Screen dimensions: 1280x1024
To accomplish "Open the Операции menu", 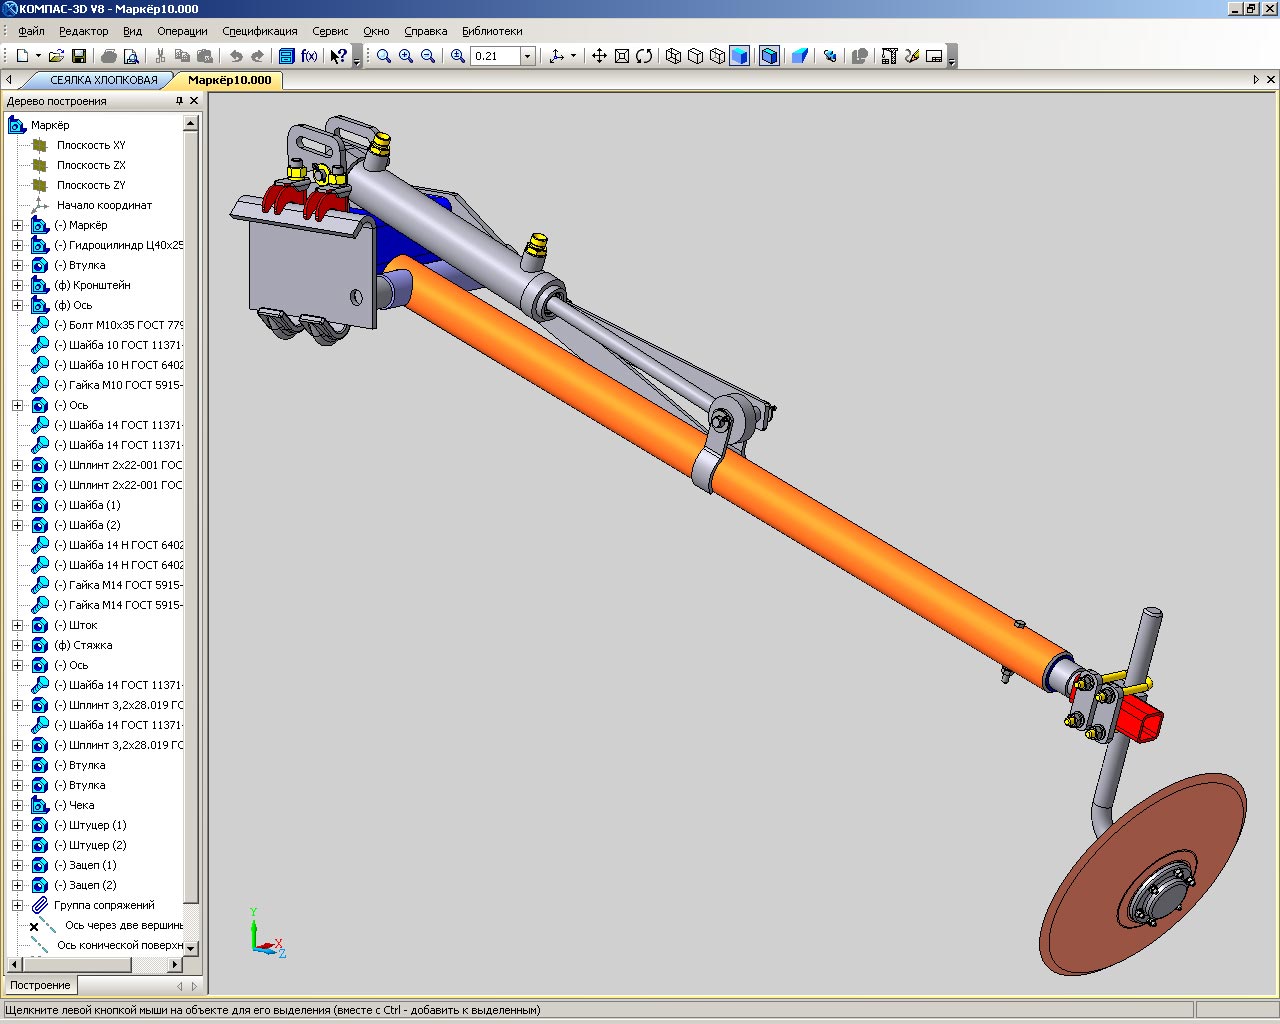I will point(182,31).
